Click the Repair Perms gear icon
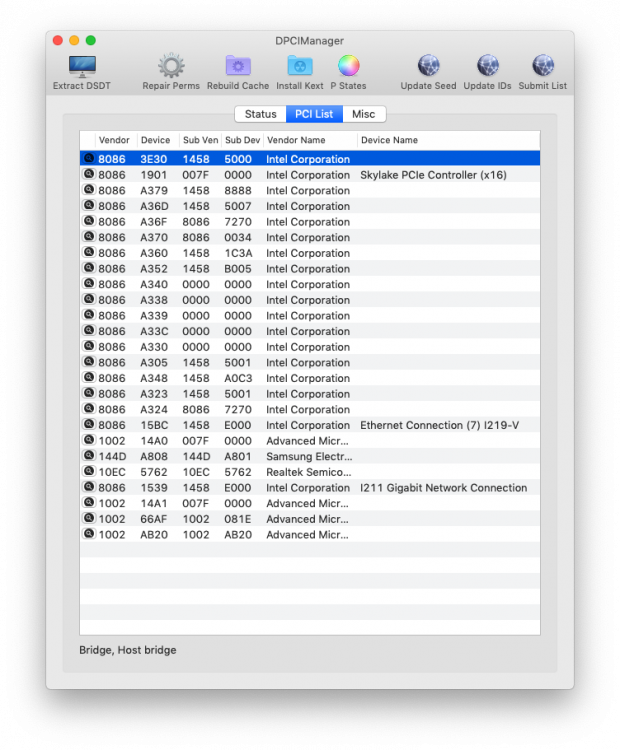The image size is (620, 750). point(171,66)
